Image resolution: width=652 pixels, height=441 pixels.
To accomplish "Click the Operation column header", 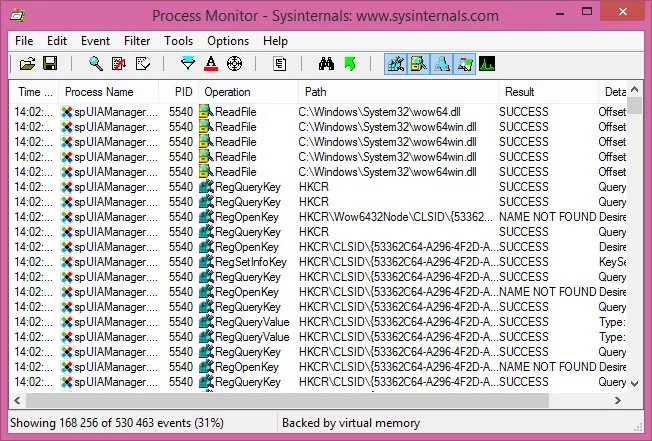I will (x=249, y=92).
